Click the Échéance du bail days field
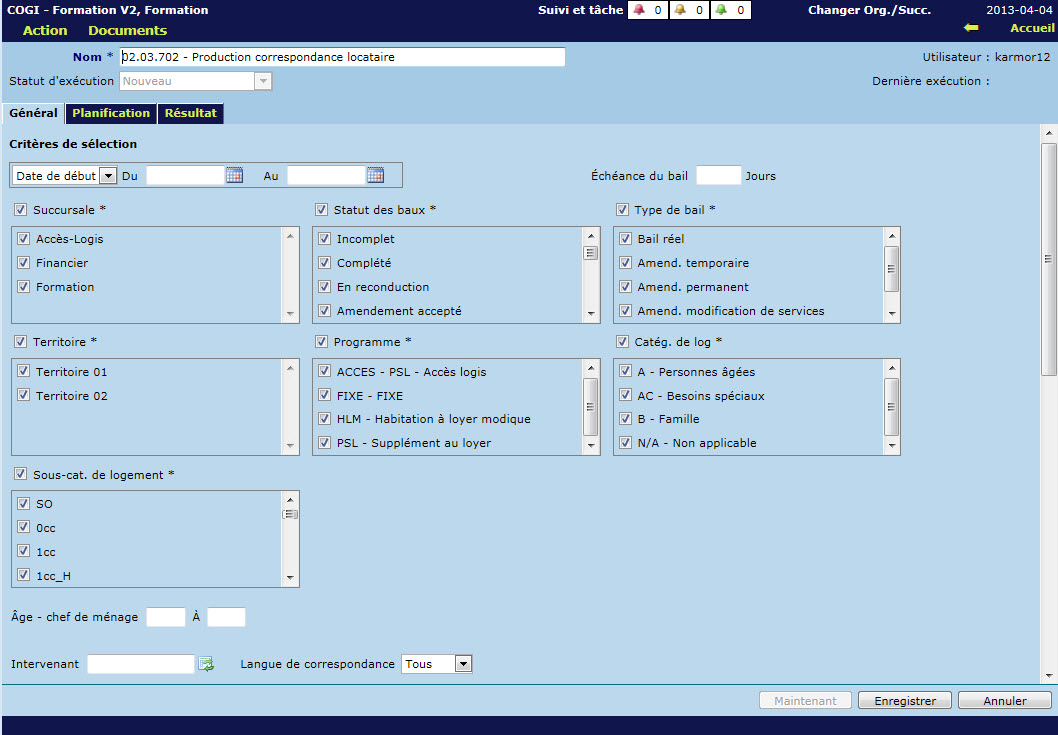 (x=718, y=176)
